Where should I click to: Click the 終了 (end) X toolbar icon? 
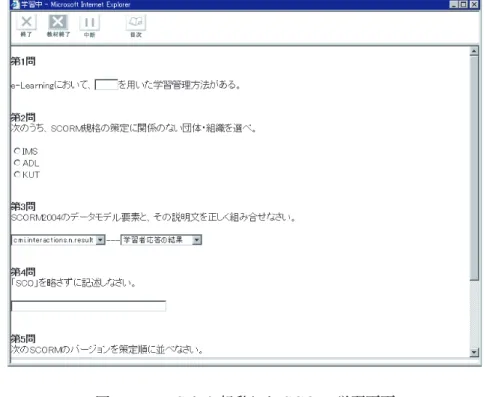pyautogui.click(x=26, y=22)
